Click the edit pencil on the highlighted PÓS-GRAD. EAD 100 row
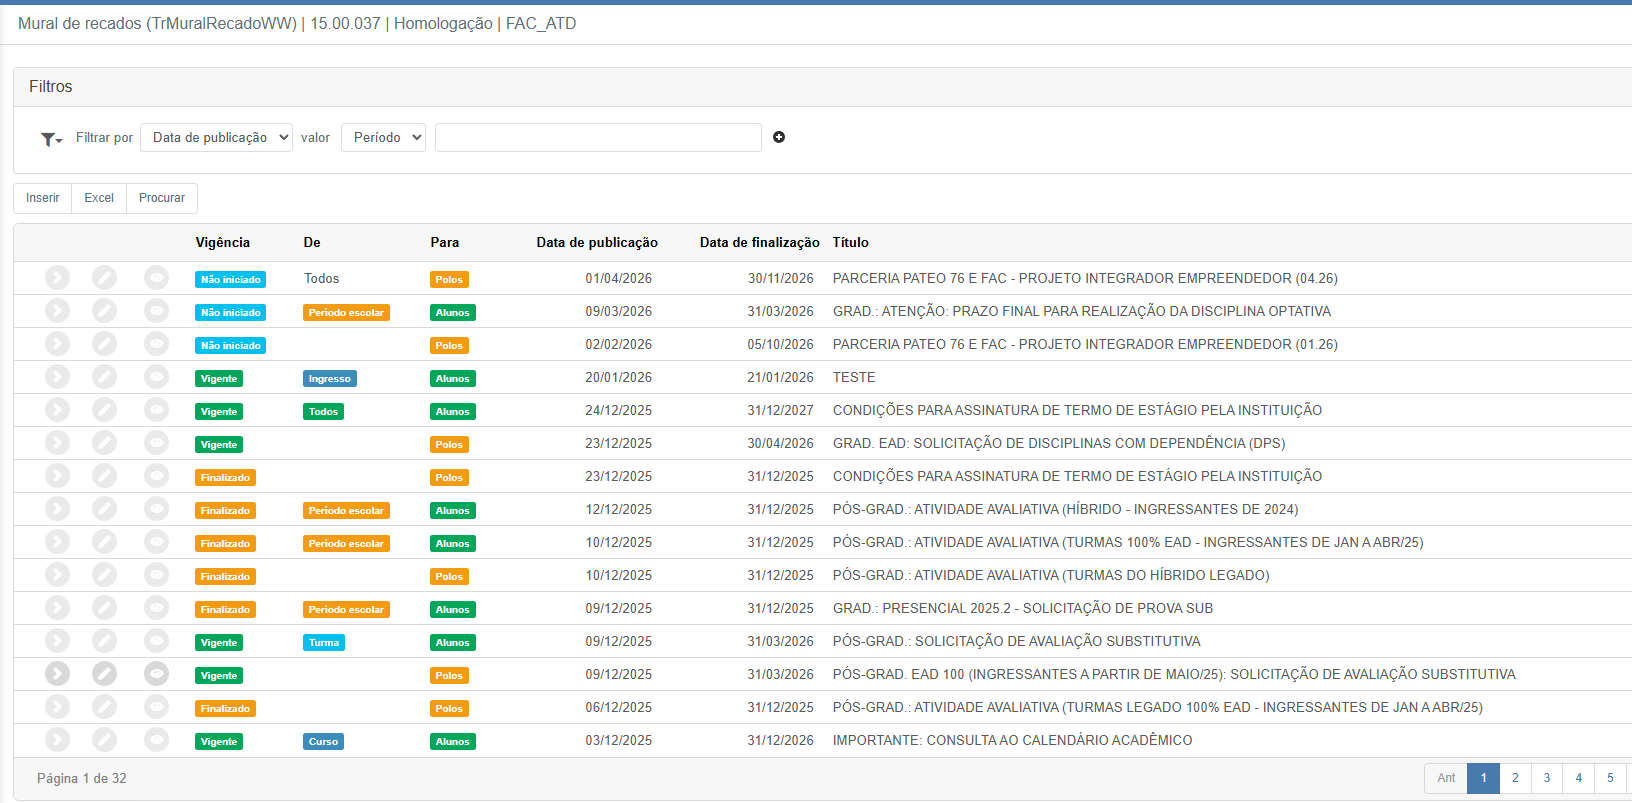1632x803 pixels. coord(104,674)
